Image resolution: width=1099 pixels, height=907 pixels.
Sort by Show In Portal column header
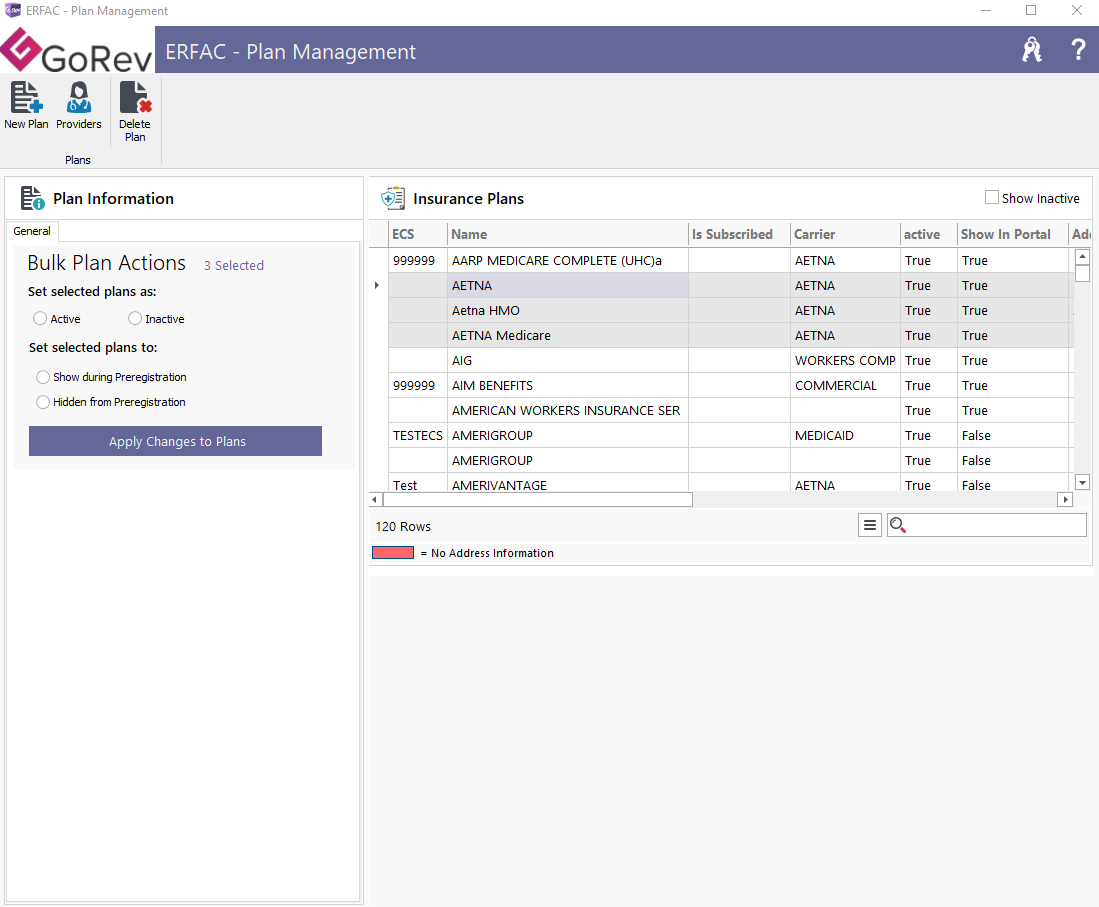click(1012, 234)
